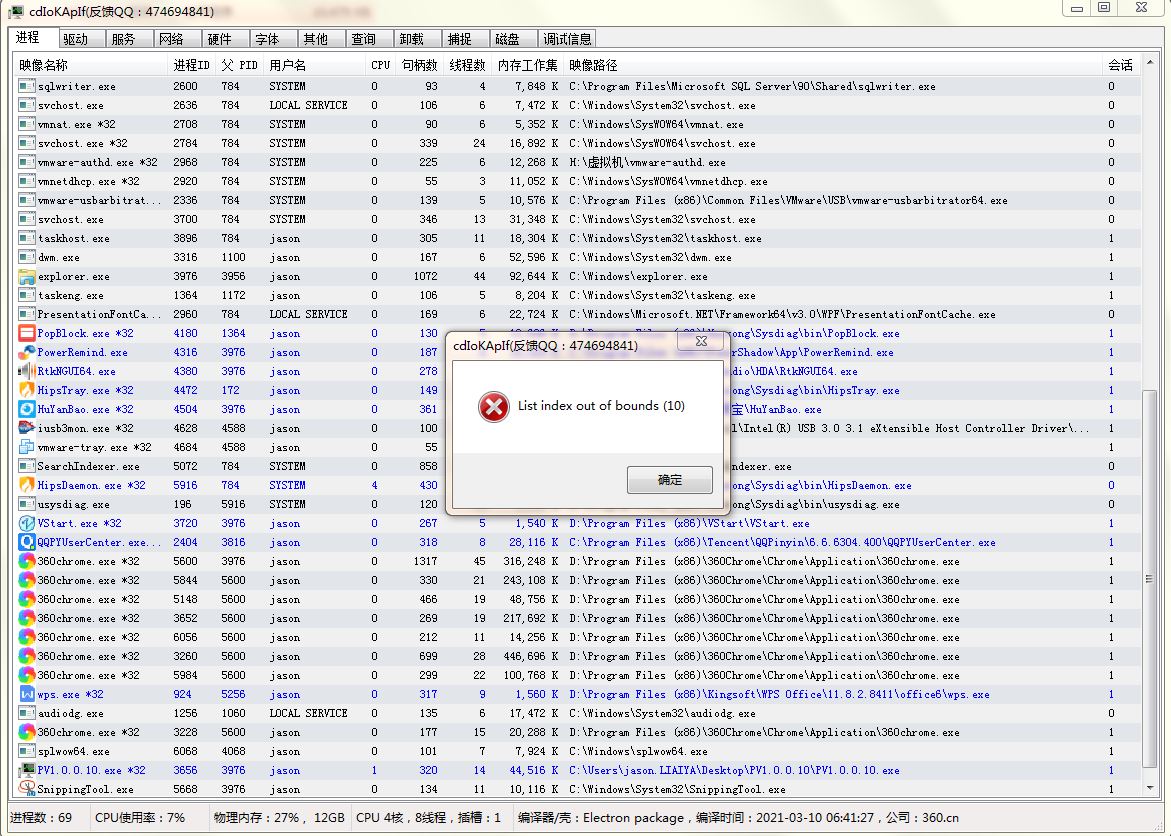Open the 字体 tab
Image resolution: width=1171 pixels, height=836 pixels.
tap(273, 39)
